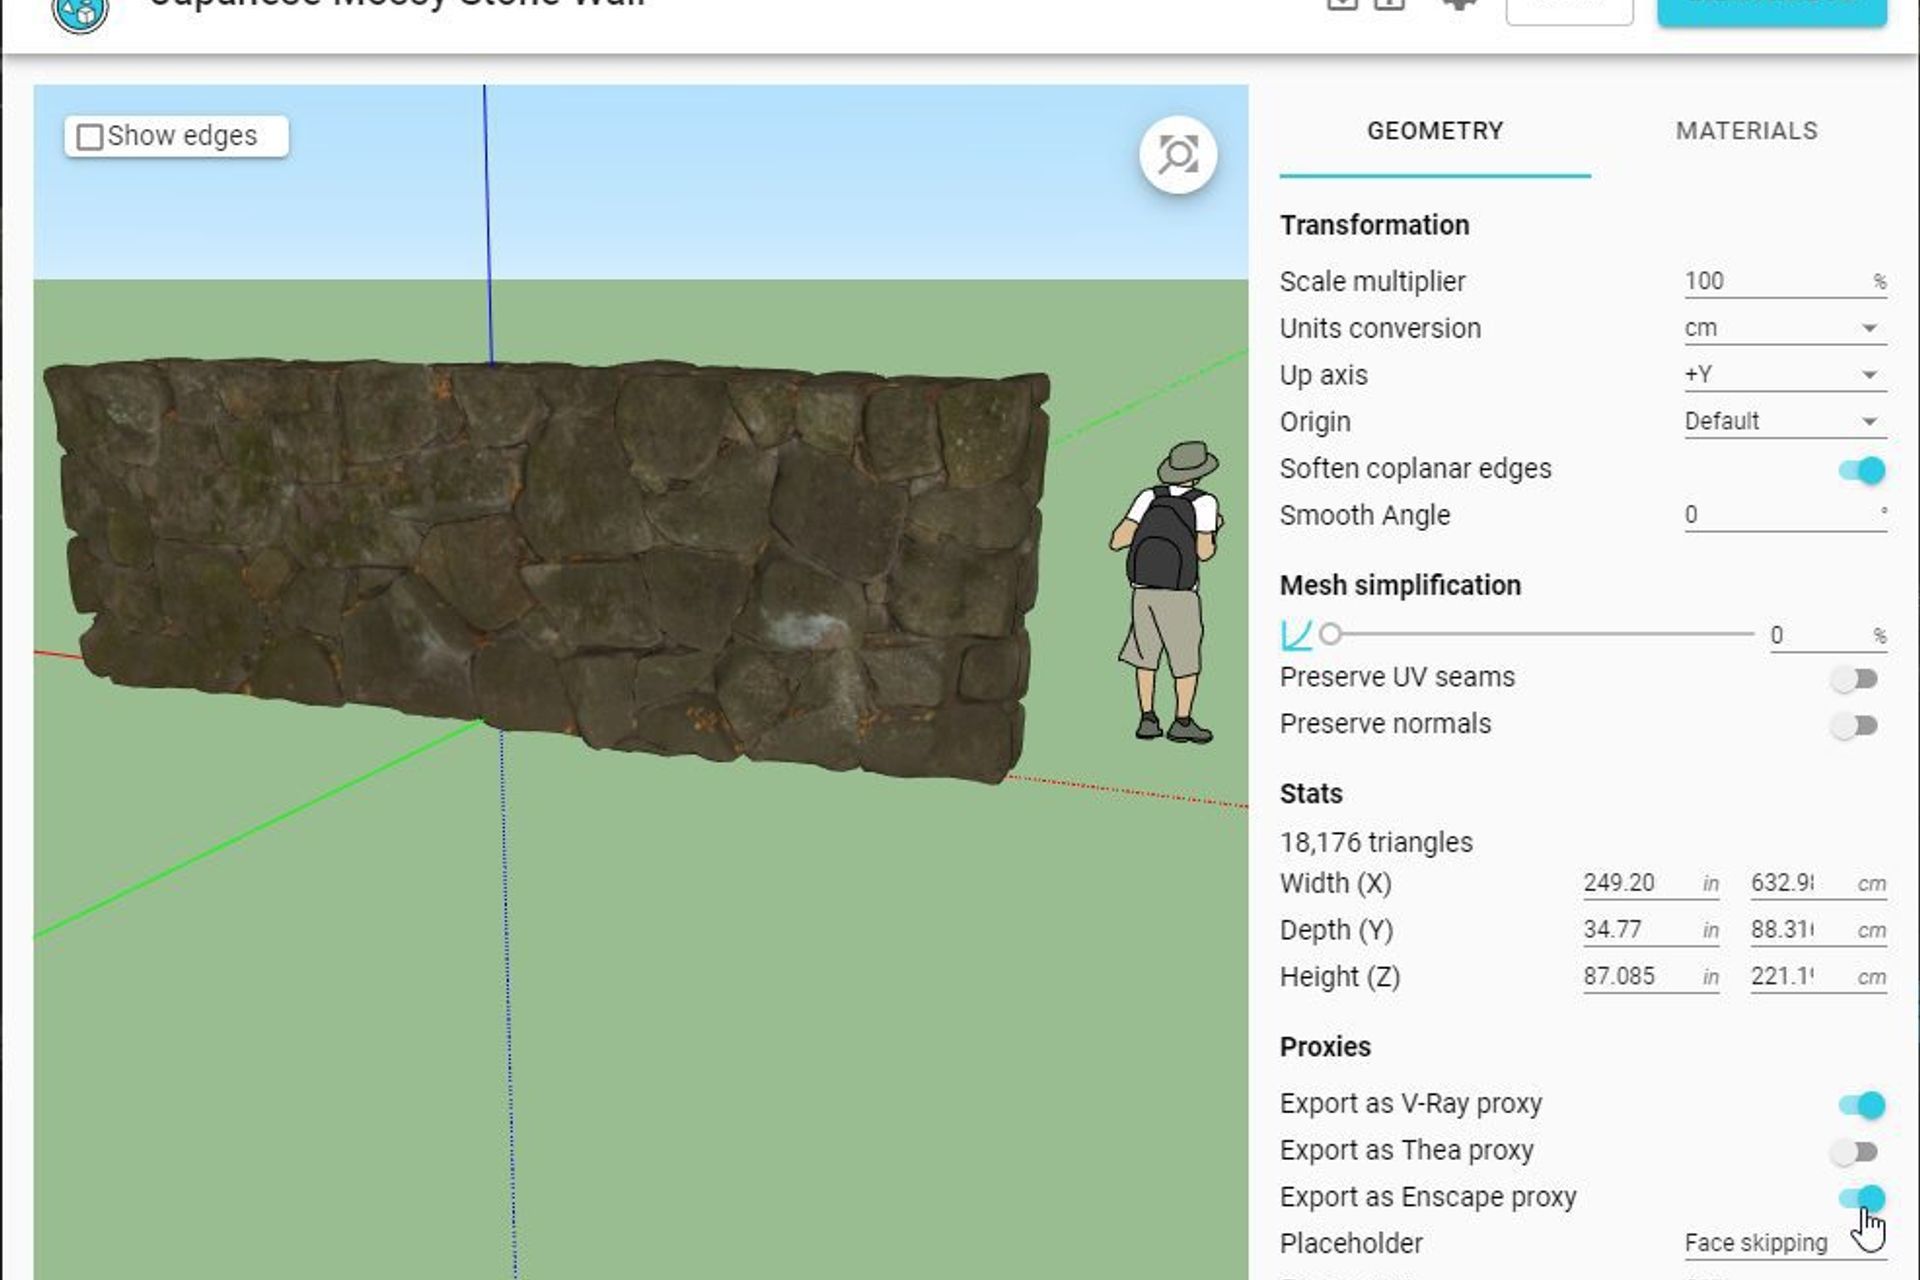Click the heart-shaped like icon in the header
Screen dimensions: 1920x1280
(x=1458, y=6)
